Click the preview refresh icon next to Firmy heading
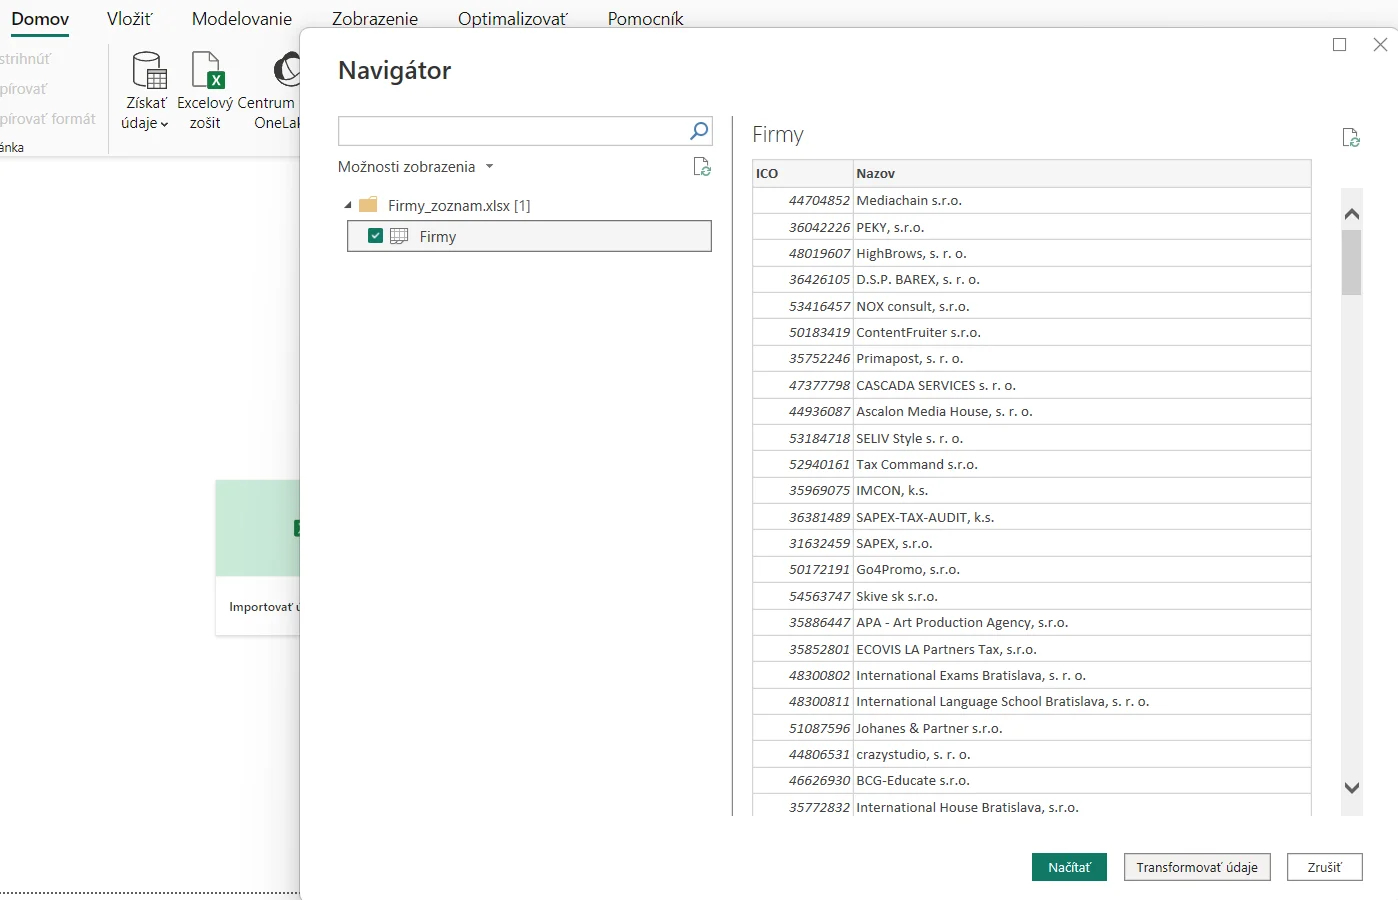The width and height of the screenshot is (1398, 900). [1350, 138]
